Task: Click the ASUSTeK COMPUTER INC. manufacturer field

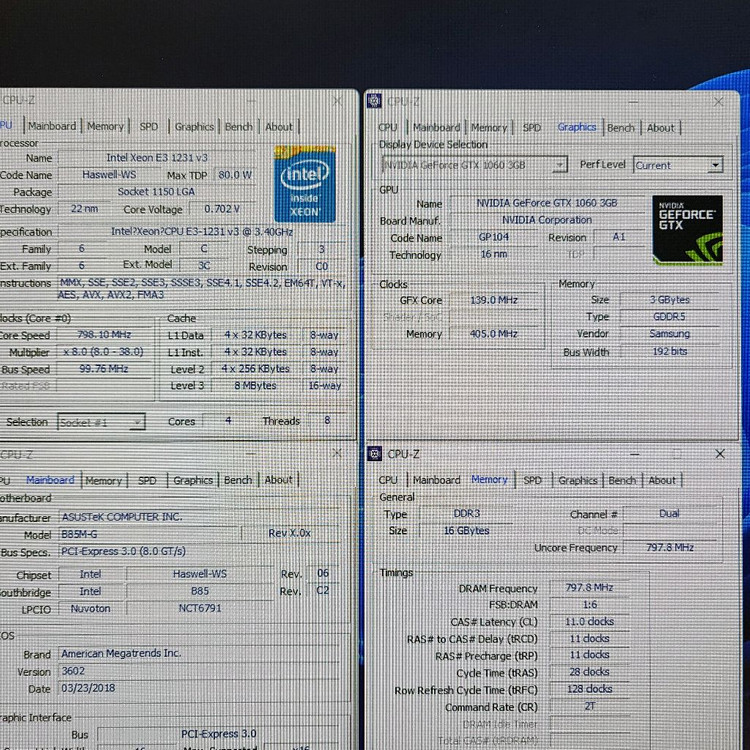Action: coord(199,517)
